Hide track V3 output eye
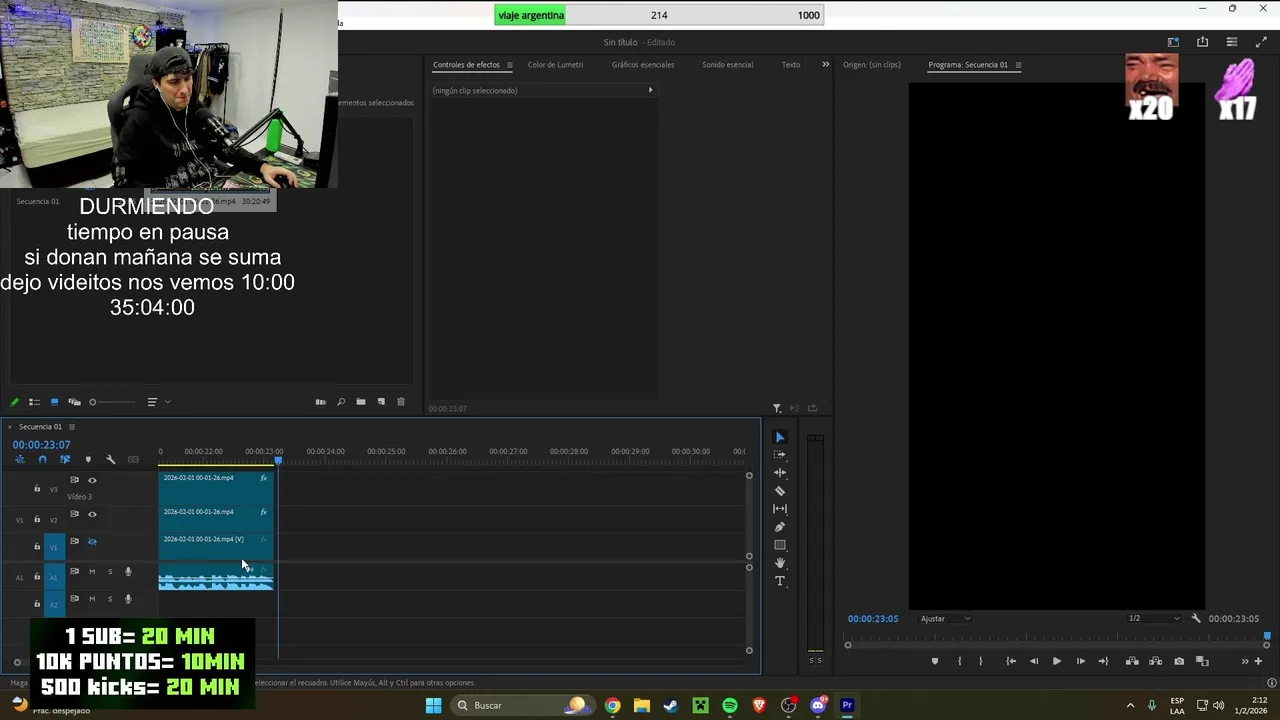 pyautogui.click(x=92, y=480)
